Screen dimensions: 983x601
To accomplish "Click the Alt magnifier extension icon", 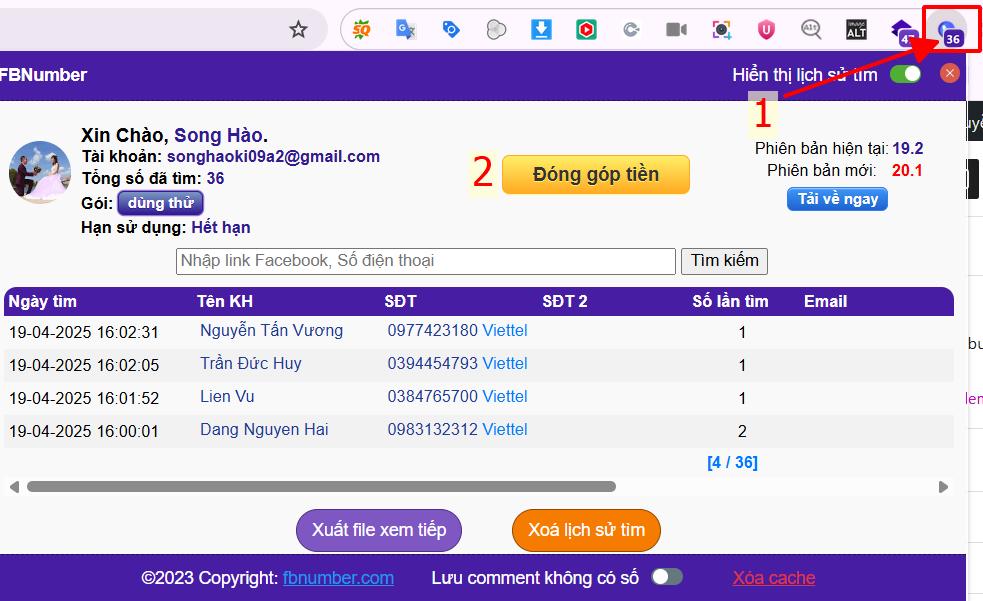I will 811,29.
